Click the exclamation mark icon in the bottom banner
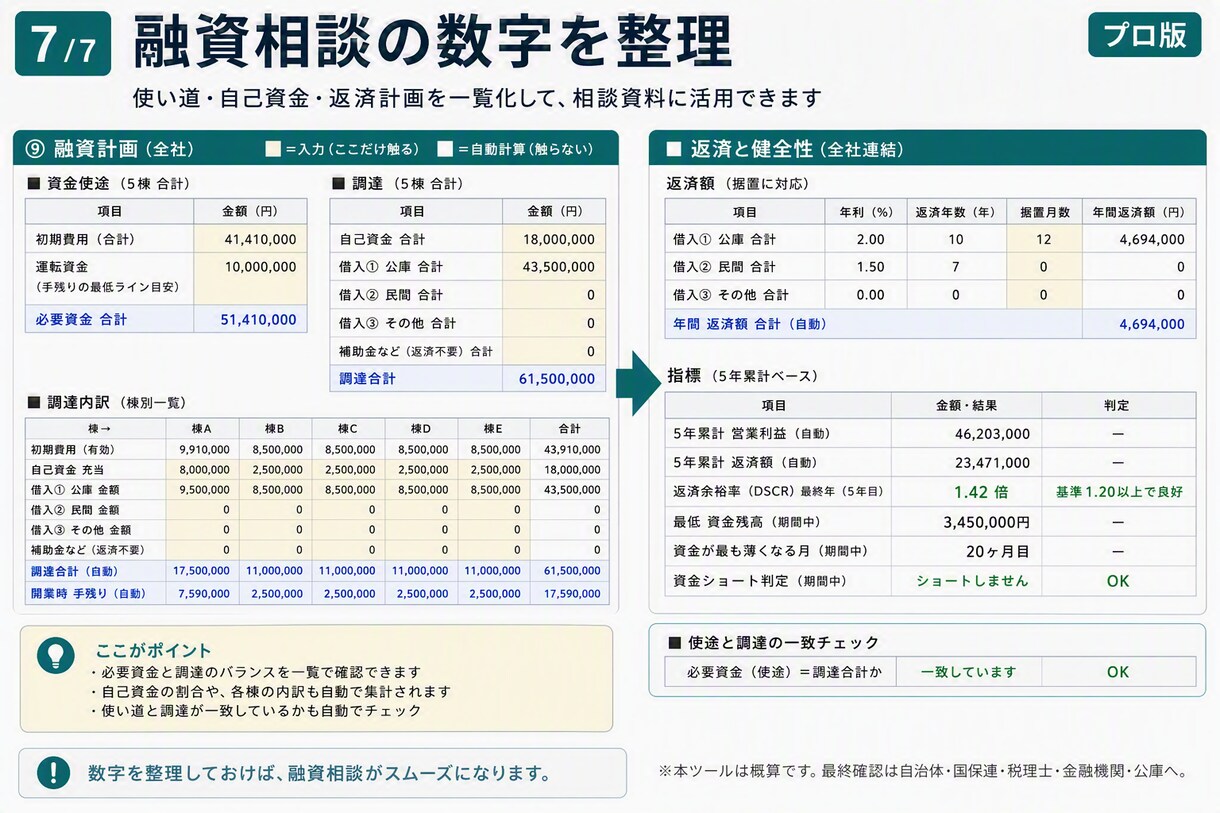Image resolution: width=1220 pixels, height=813 pixels. point(53,772)
